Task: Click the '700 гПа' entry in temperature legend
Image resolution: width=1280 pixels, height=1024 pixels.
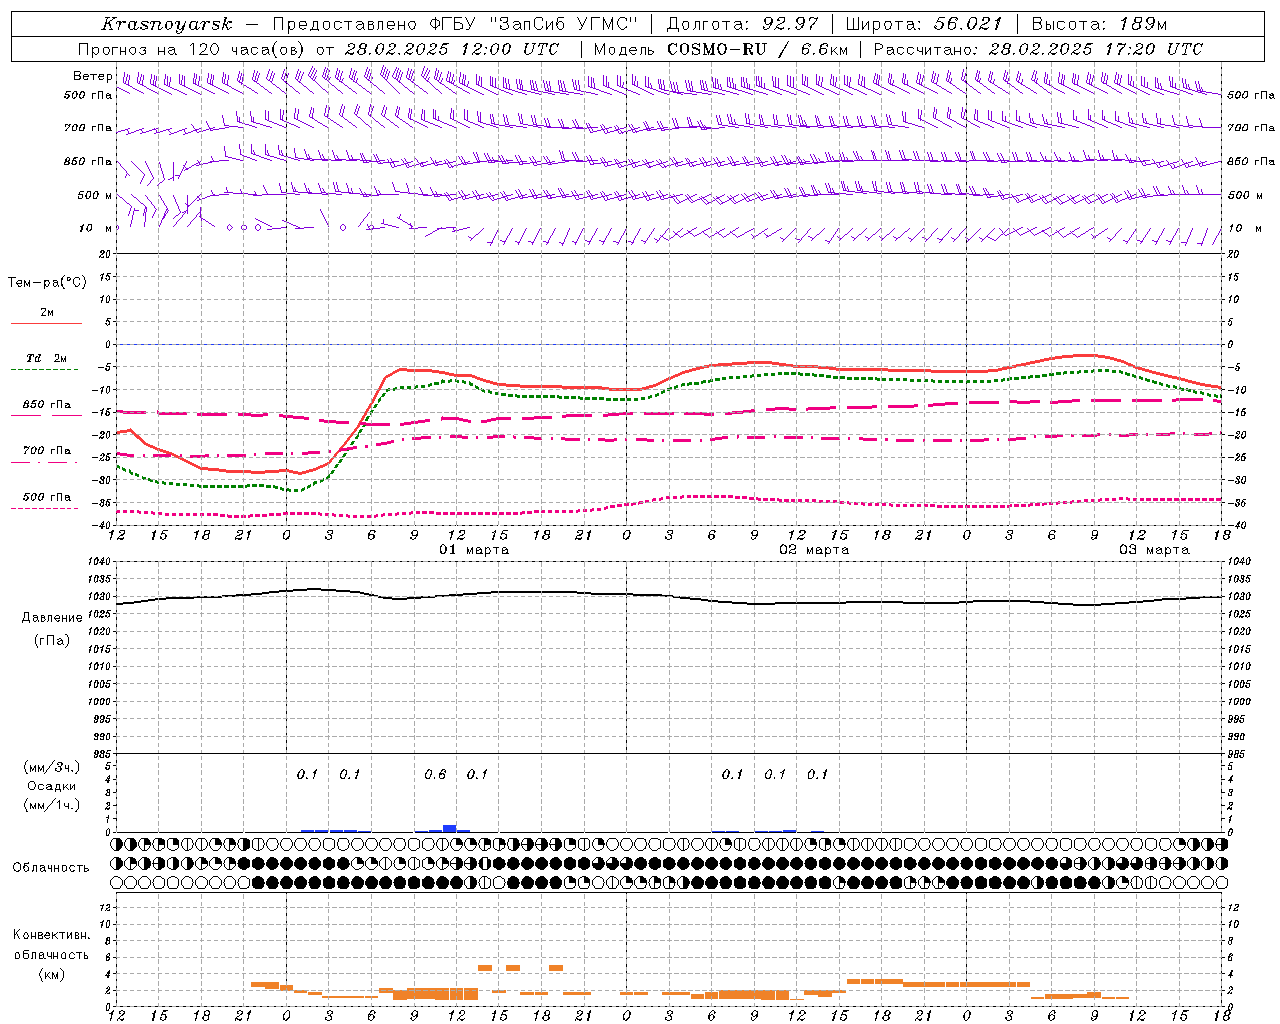Action: (47, 451)
